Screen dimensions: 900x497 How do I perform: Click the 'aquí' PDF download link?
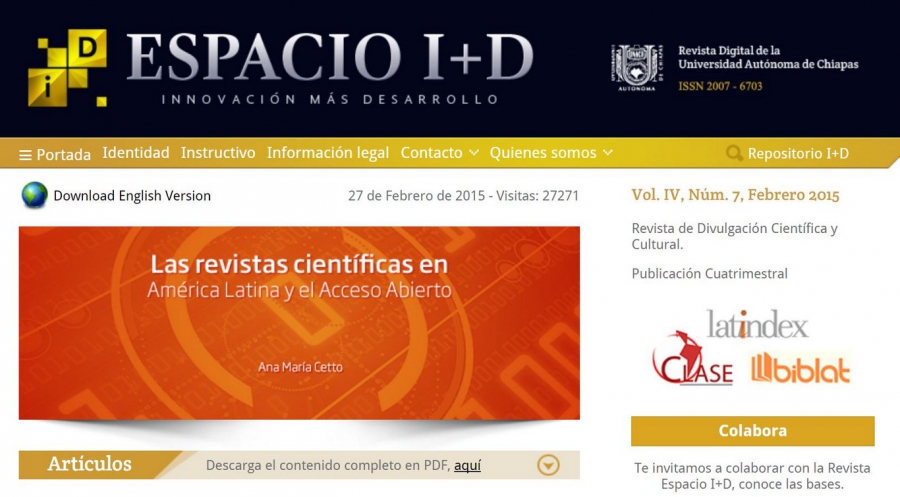(x=467, y=465)
